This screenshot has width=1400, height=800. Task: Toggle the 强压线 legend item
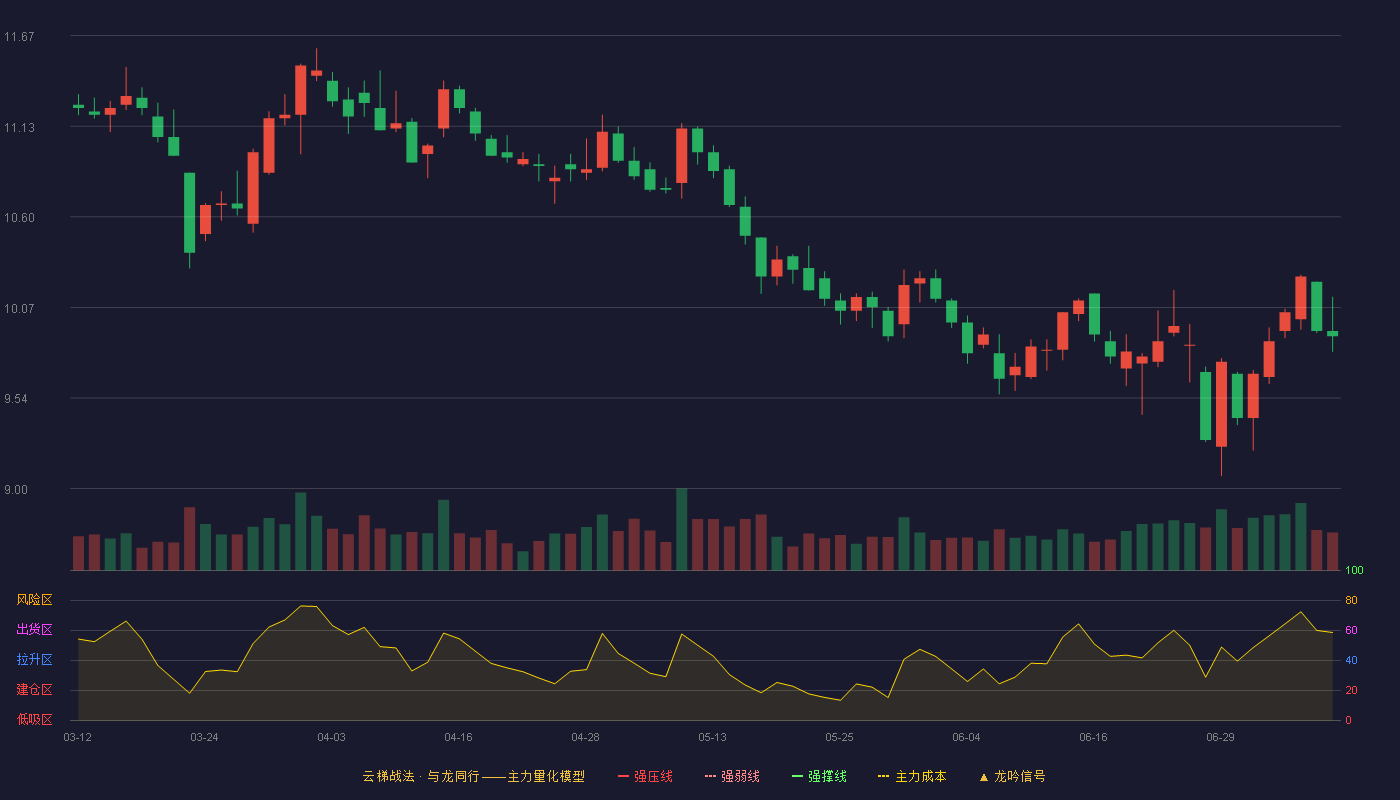646,776
